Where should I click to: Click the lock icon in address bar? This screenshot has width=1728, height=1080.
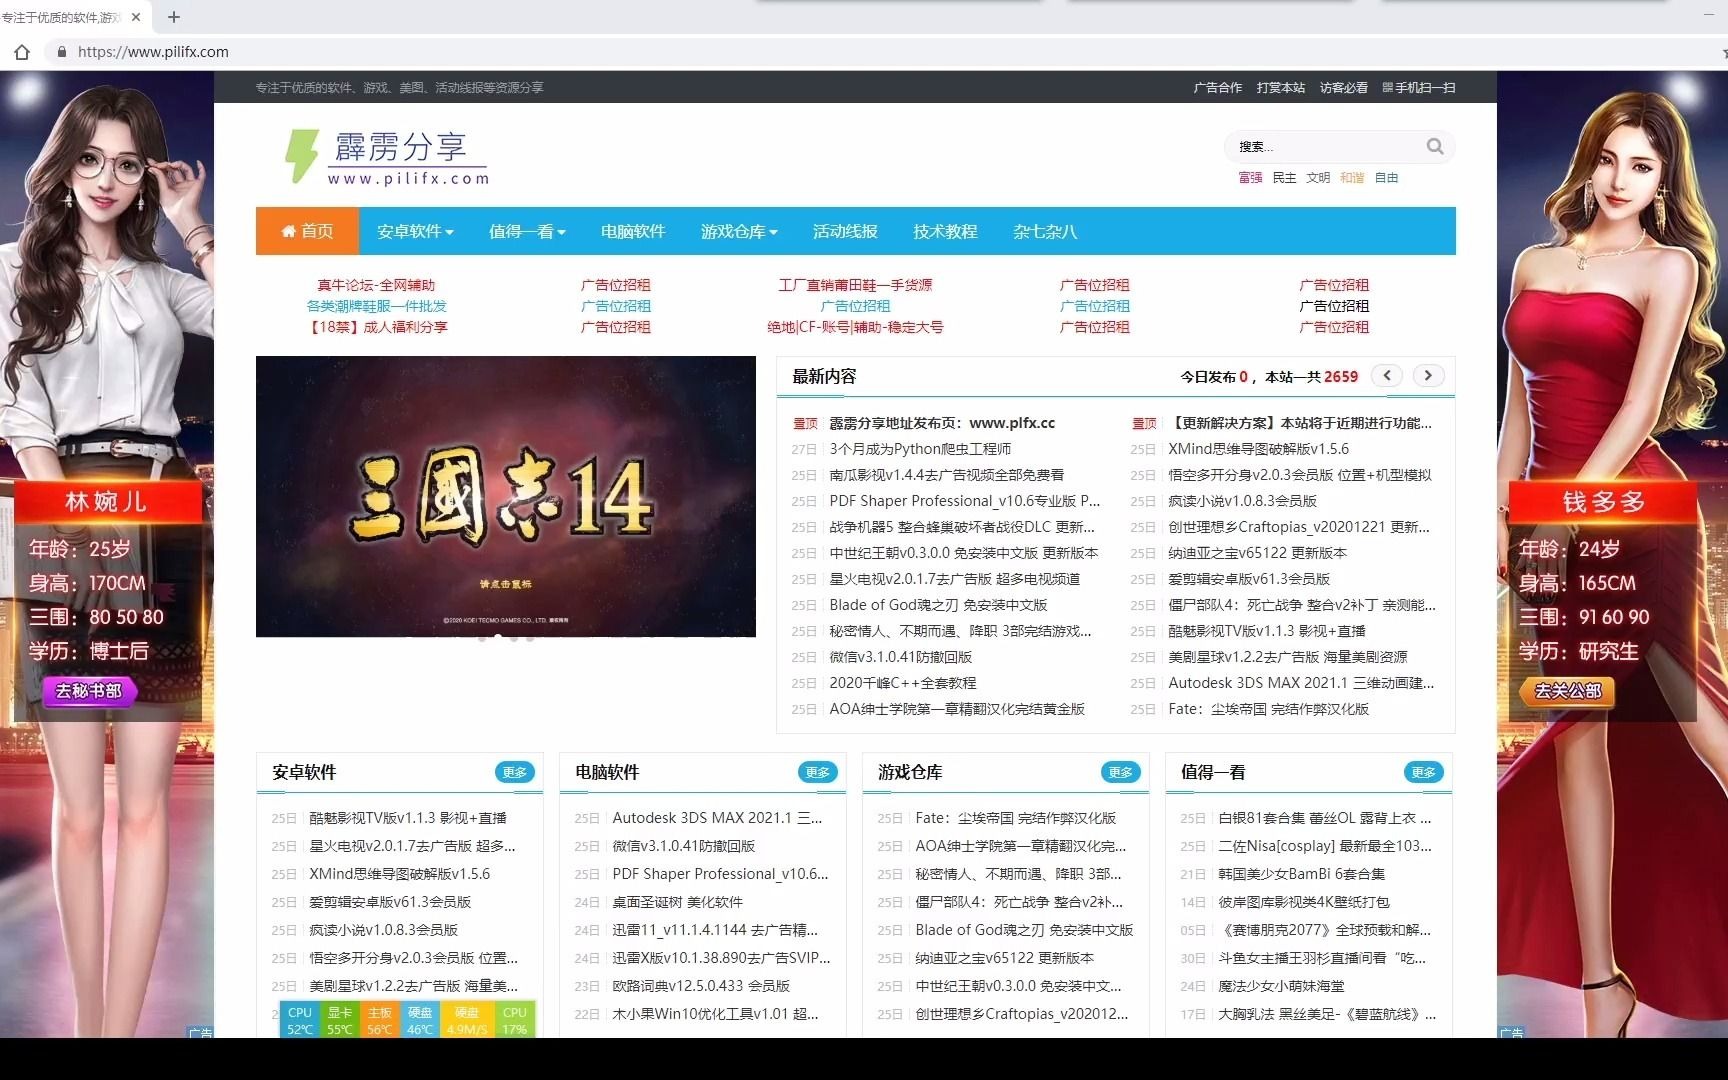tap(62, 52)
